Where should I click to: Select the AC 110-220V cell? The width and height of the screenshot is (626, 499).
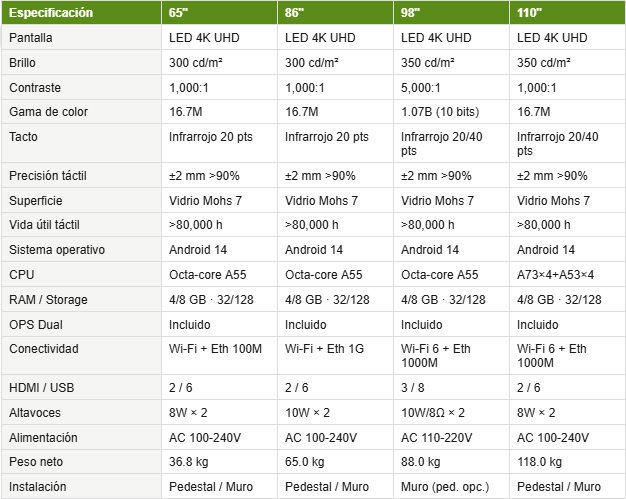(452, 438)
